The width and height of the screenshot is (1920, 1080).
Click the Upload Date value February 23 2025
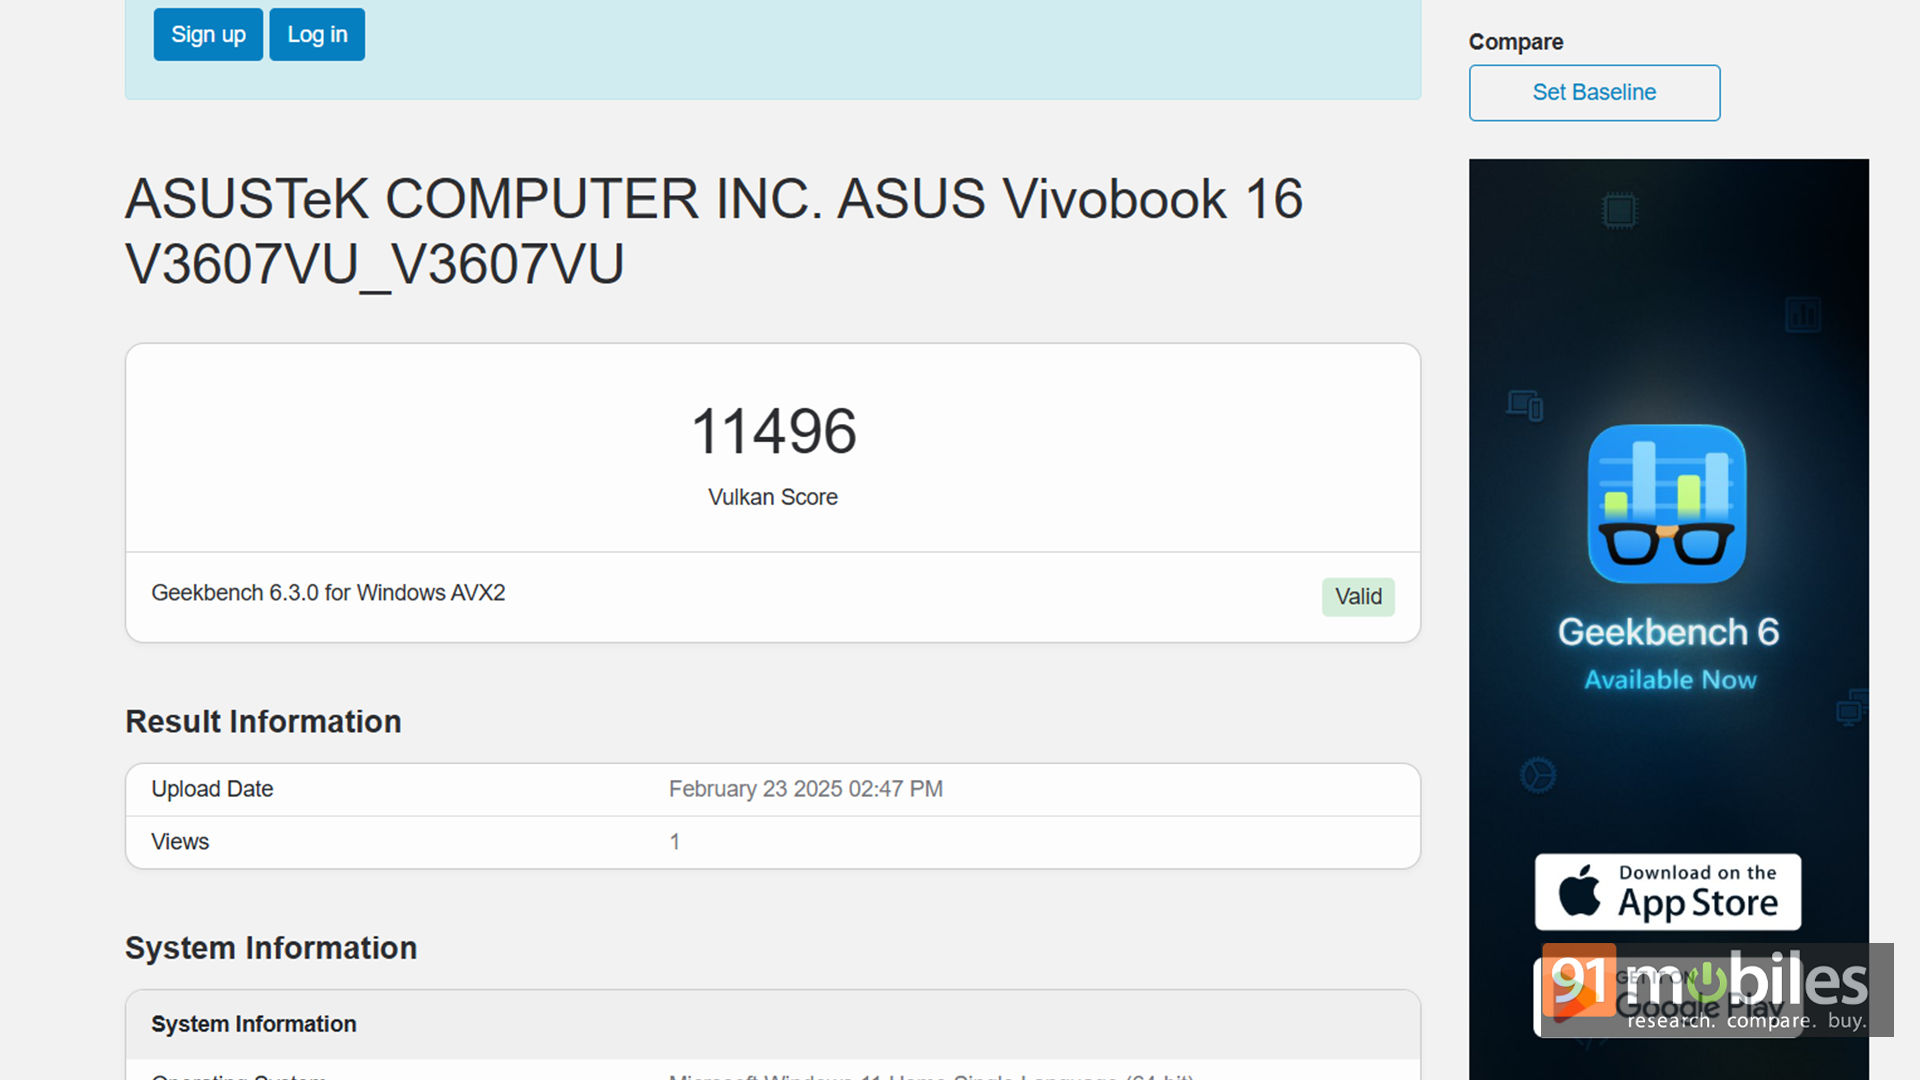806,789
